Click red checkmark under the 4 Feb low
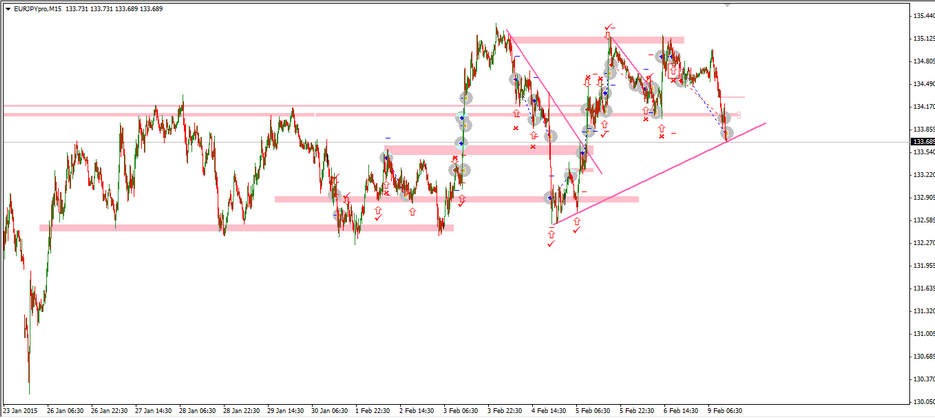Viewport: 935px width, 418px height. point(551,244)
